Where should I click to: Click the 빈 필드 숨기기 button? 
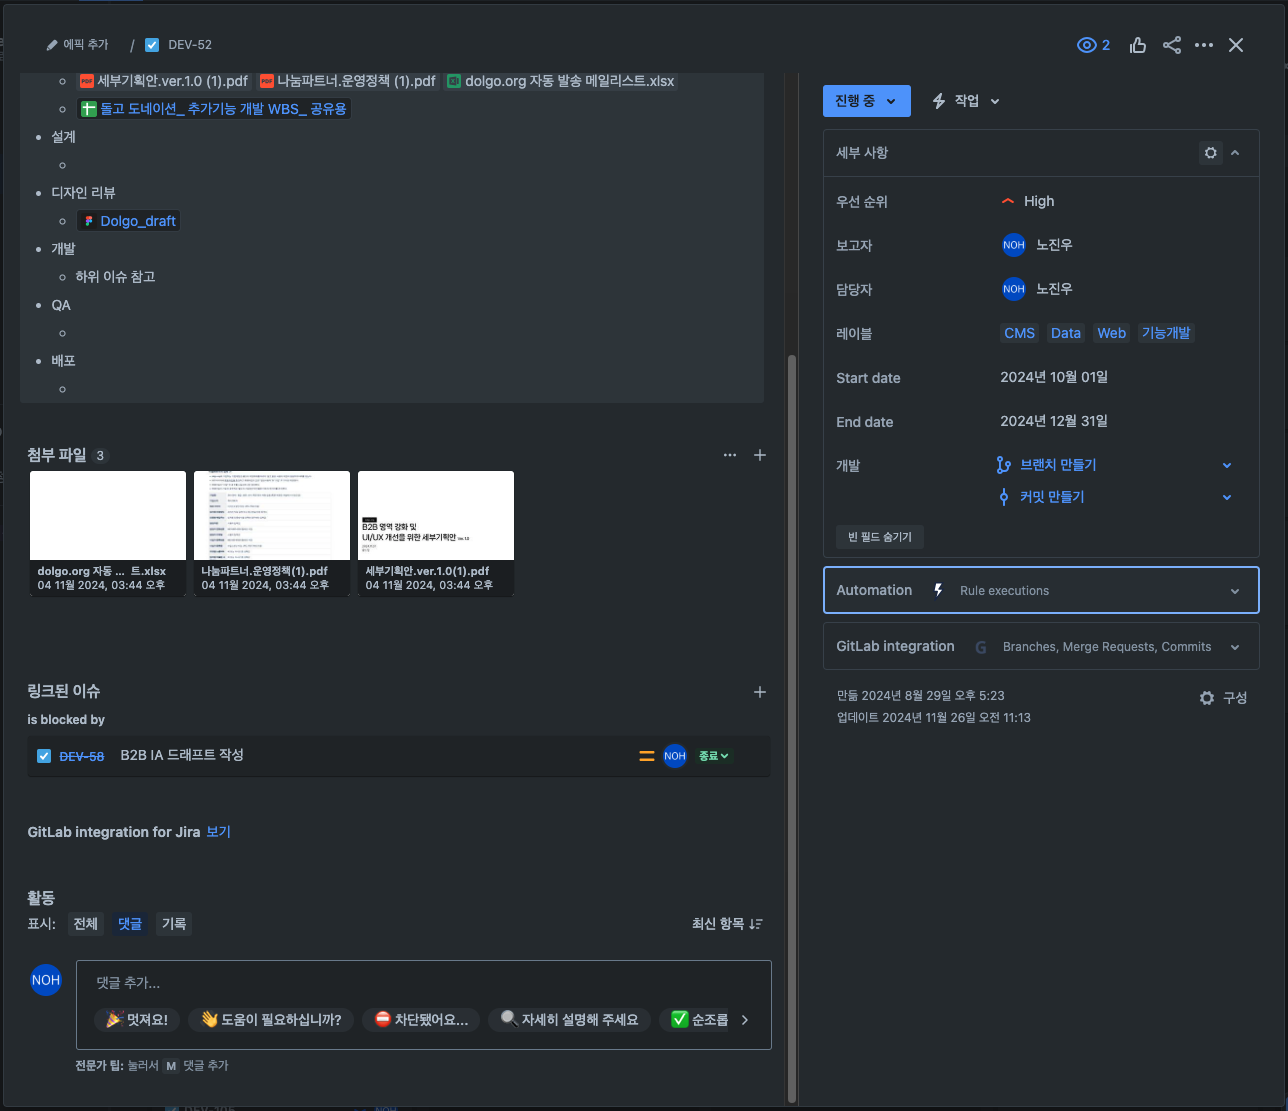(880, 537)
